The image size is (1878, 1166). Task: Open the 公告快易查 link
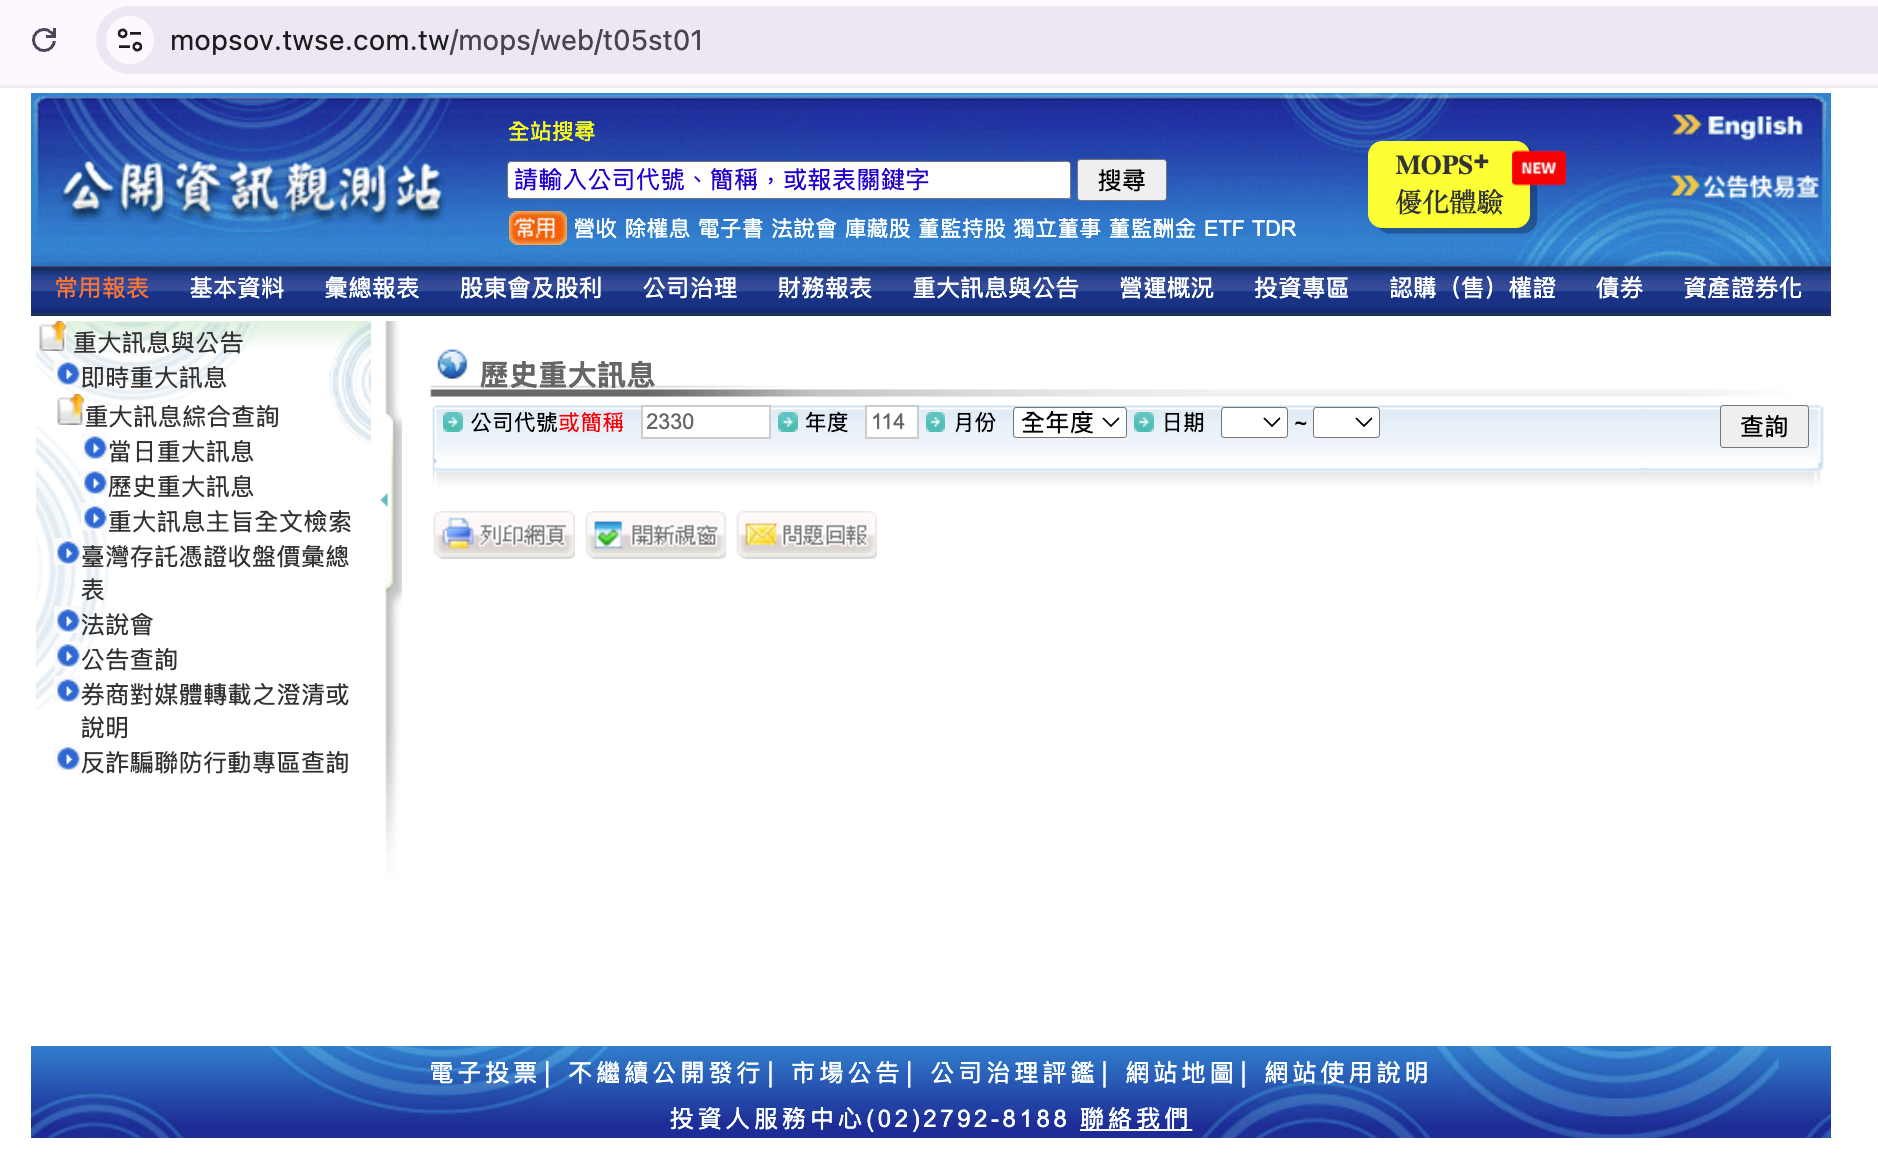1760,186
